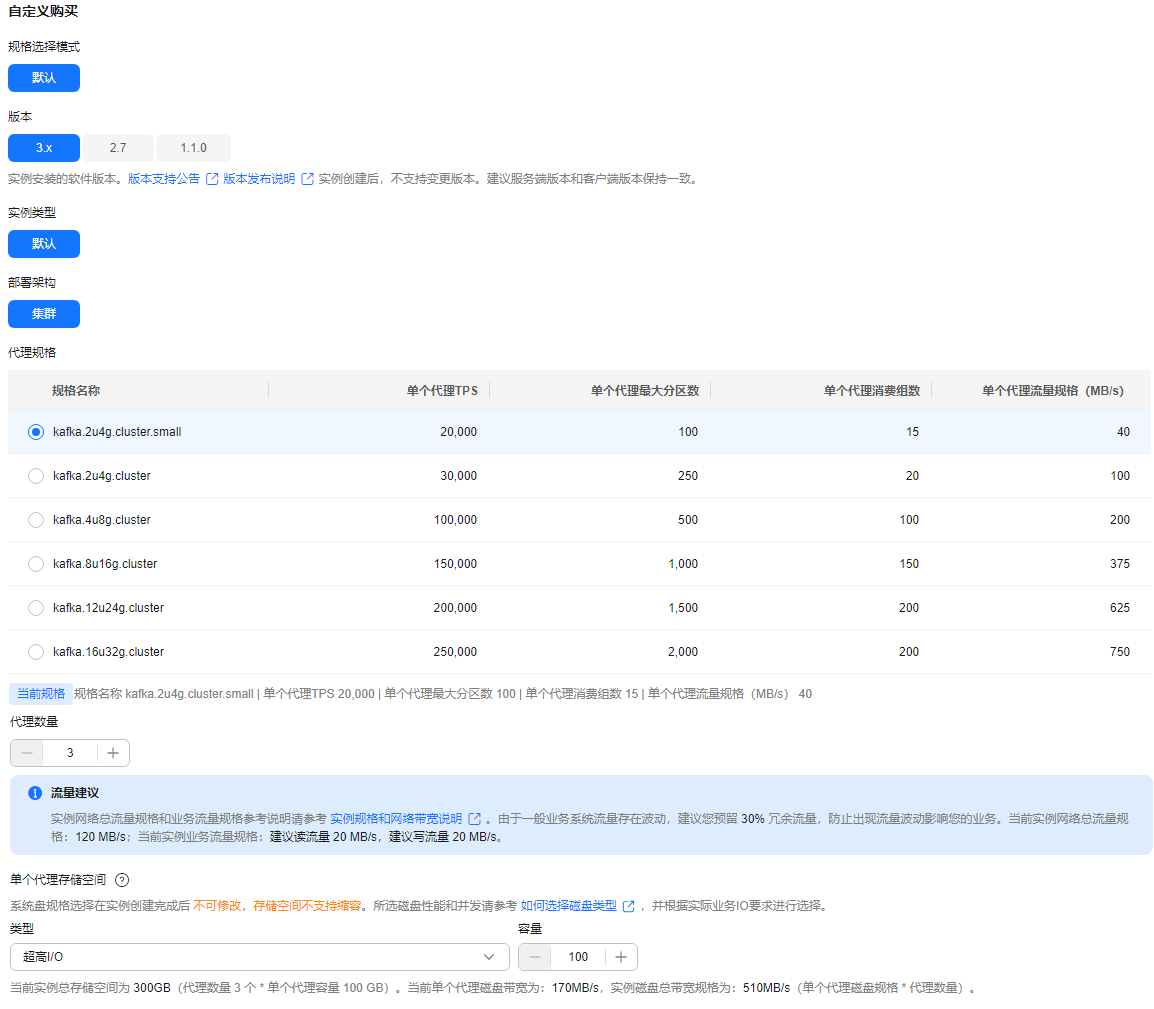Click the 150,000 TPS cell
1154x1009 pixels.
click(x=456, y=564)
